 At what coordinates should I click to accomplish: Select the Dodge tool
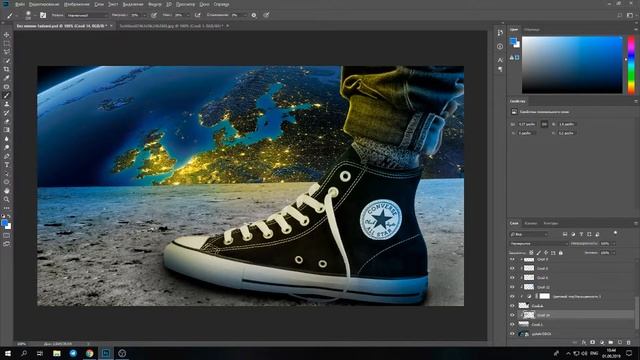tap(7, 147)
